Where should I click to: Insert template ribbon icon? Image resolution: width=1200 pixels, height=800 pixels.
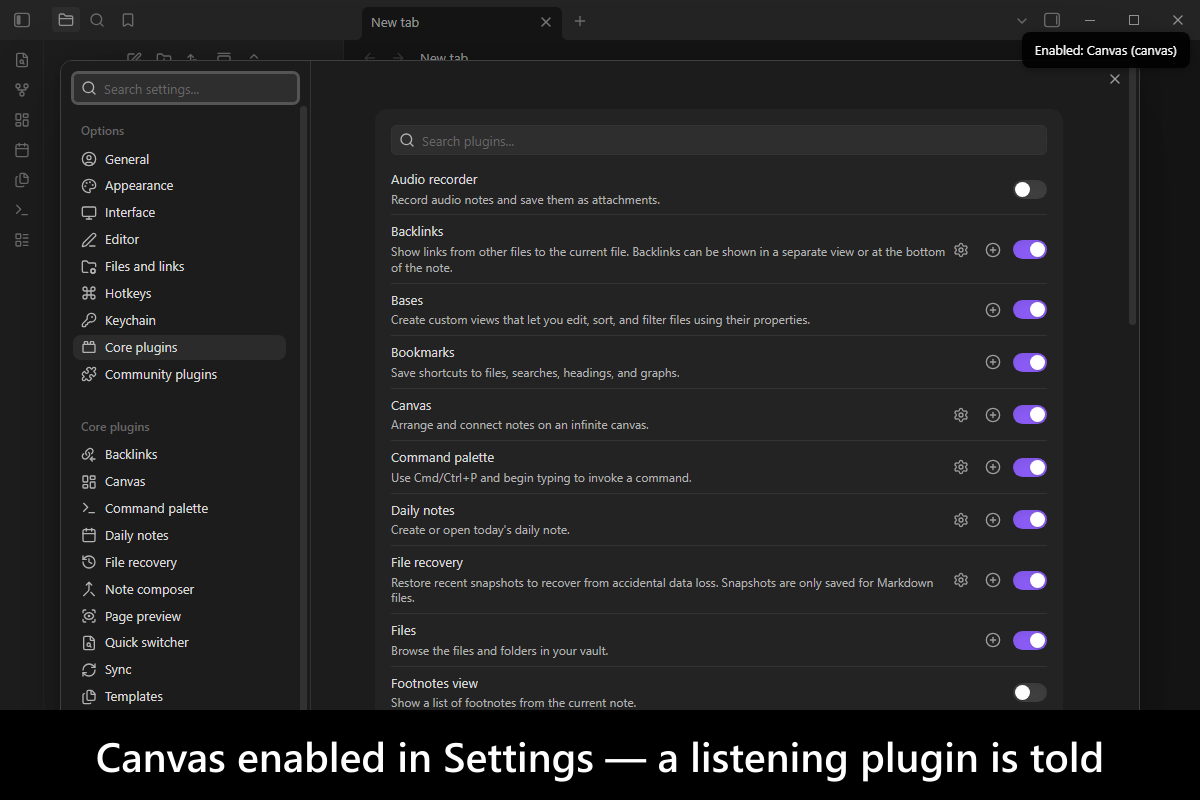tap(22, 180)
